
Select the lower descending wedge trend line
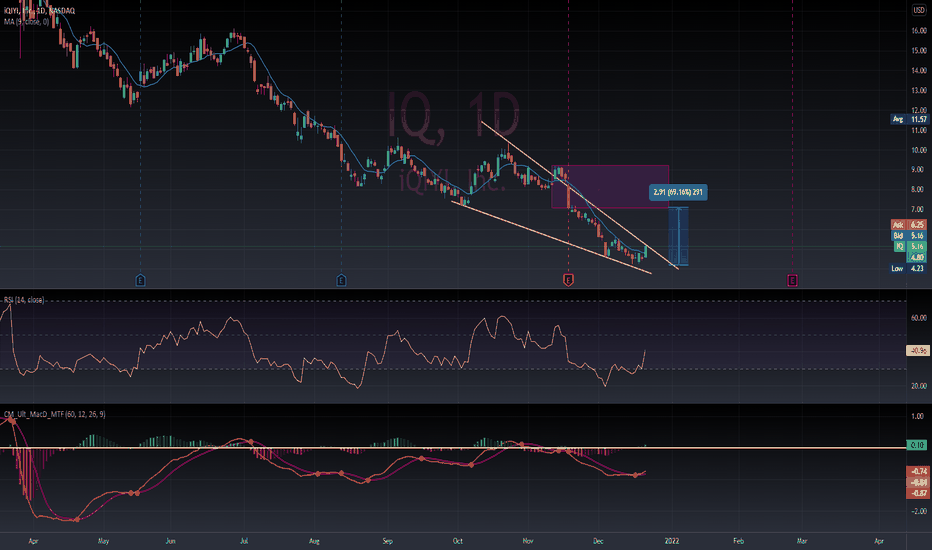point(552,237)
